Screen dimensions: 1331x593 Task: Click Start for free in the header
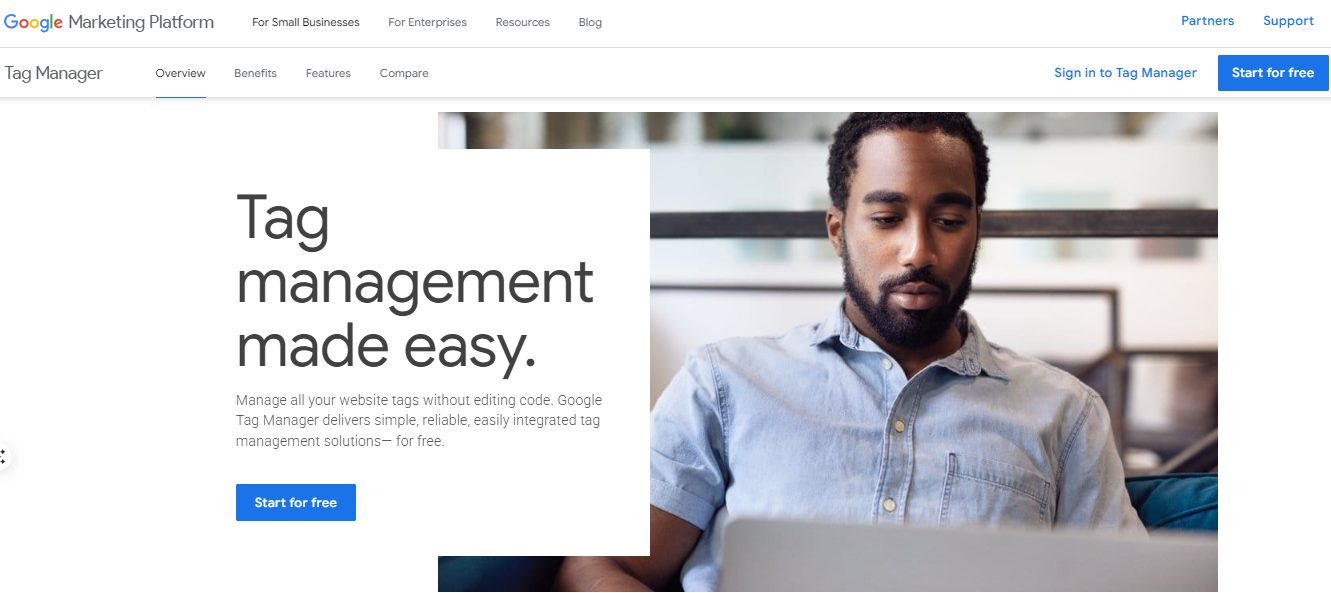[x=1273, y=73]
